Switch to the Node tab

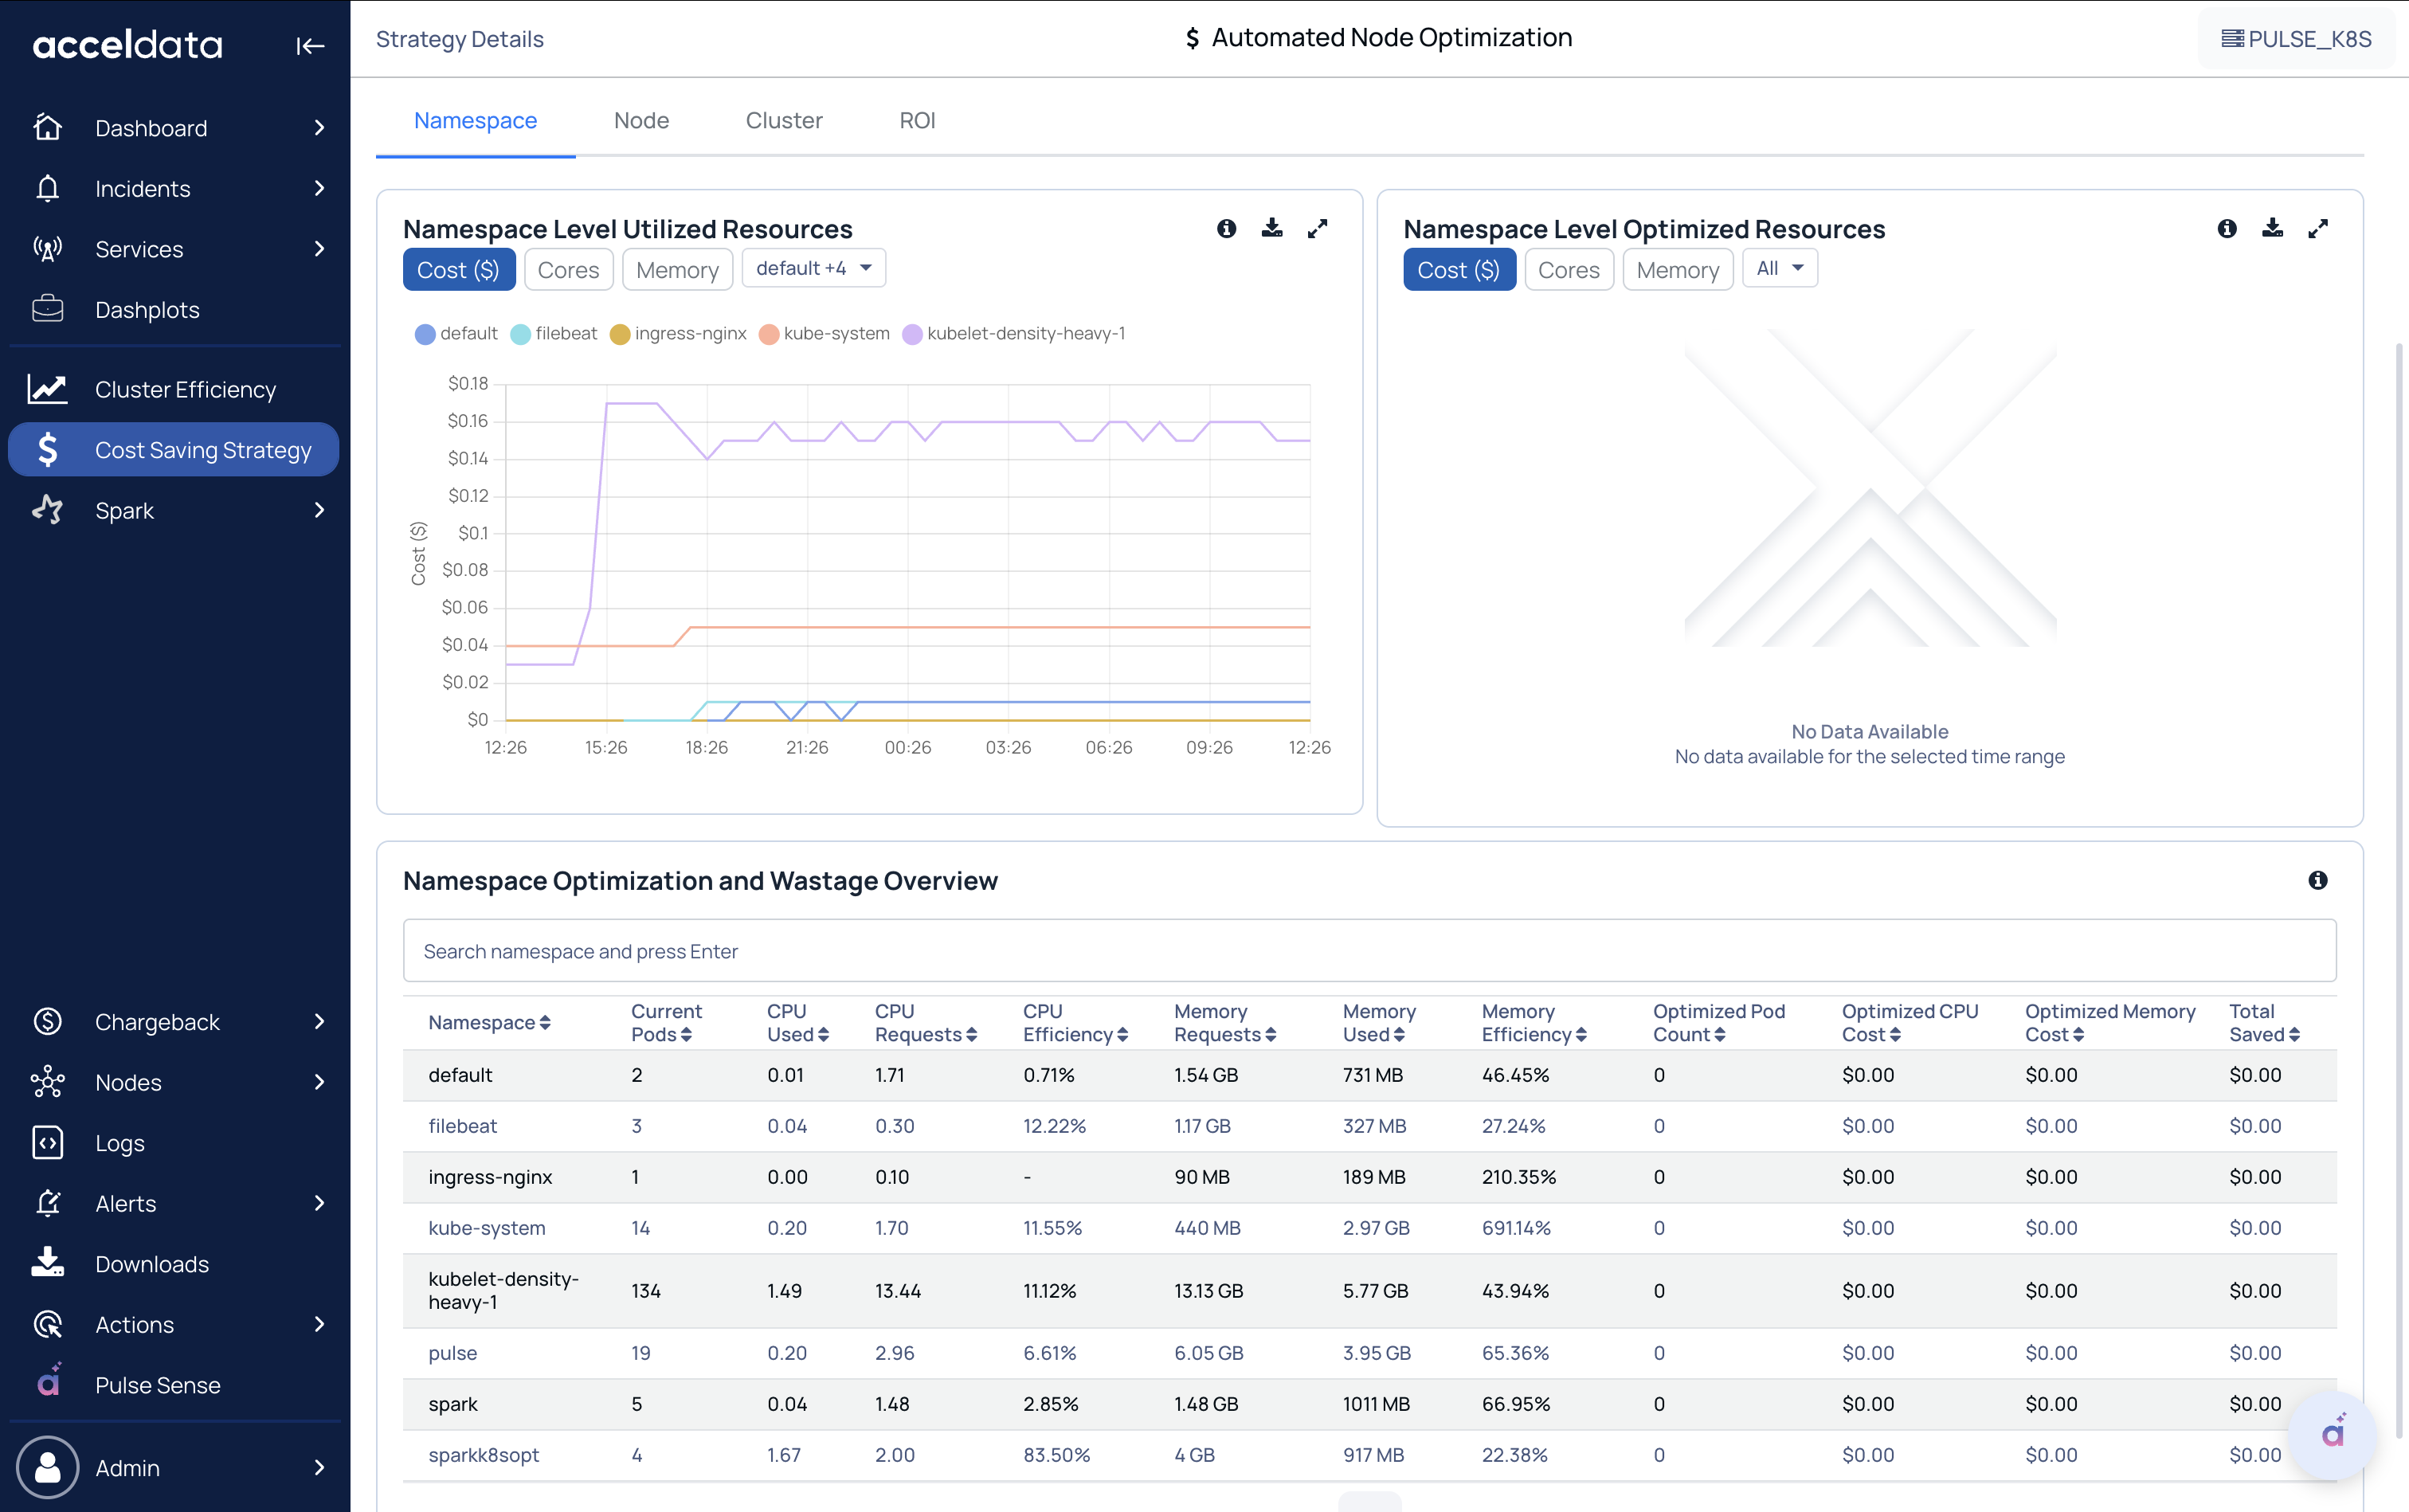click(641, 121)
